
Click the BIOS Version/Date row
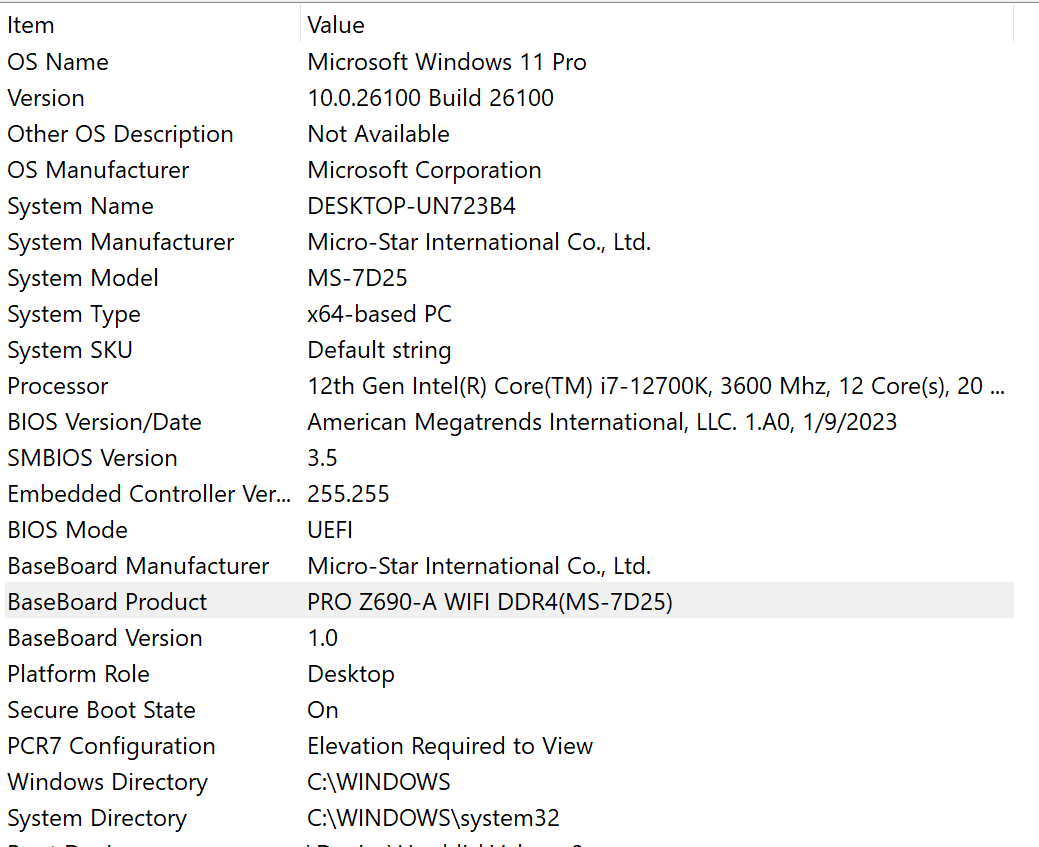(104, 422)
